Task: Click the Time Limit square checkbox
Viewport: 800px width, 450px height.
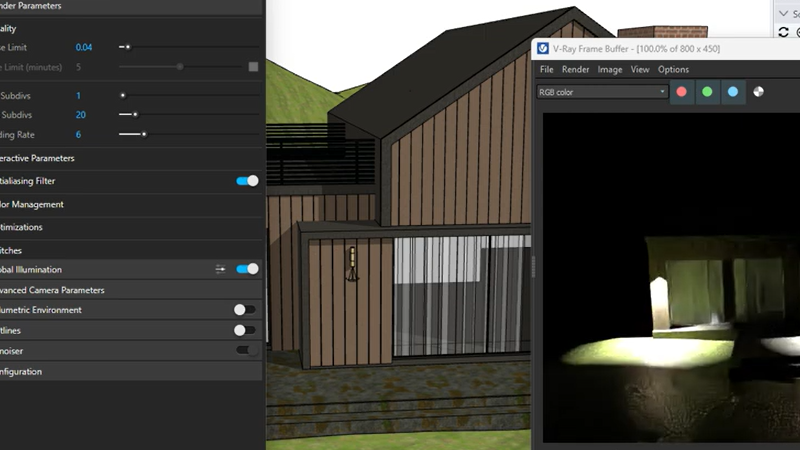Action: pyautogui.click(x=253, y=67)
